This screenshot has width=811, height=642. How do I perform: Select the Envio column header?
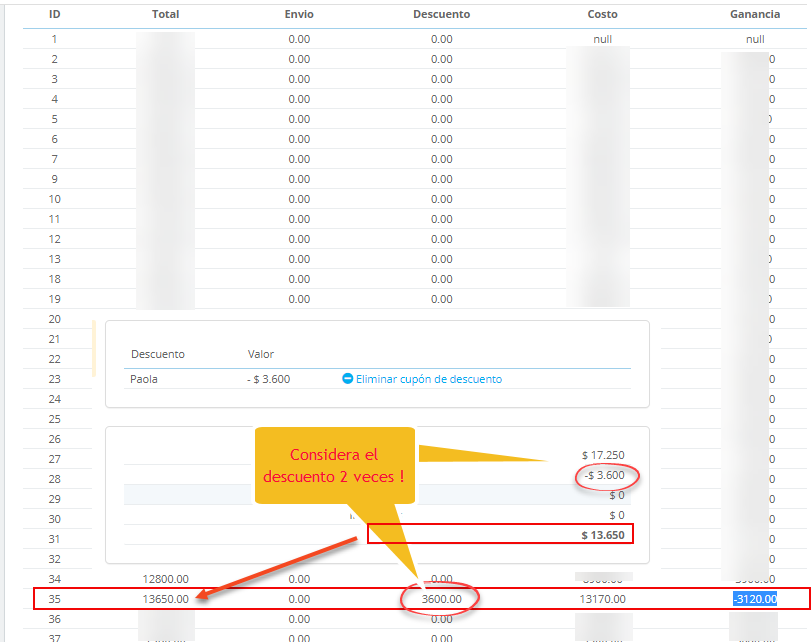click(299, 14)
